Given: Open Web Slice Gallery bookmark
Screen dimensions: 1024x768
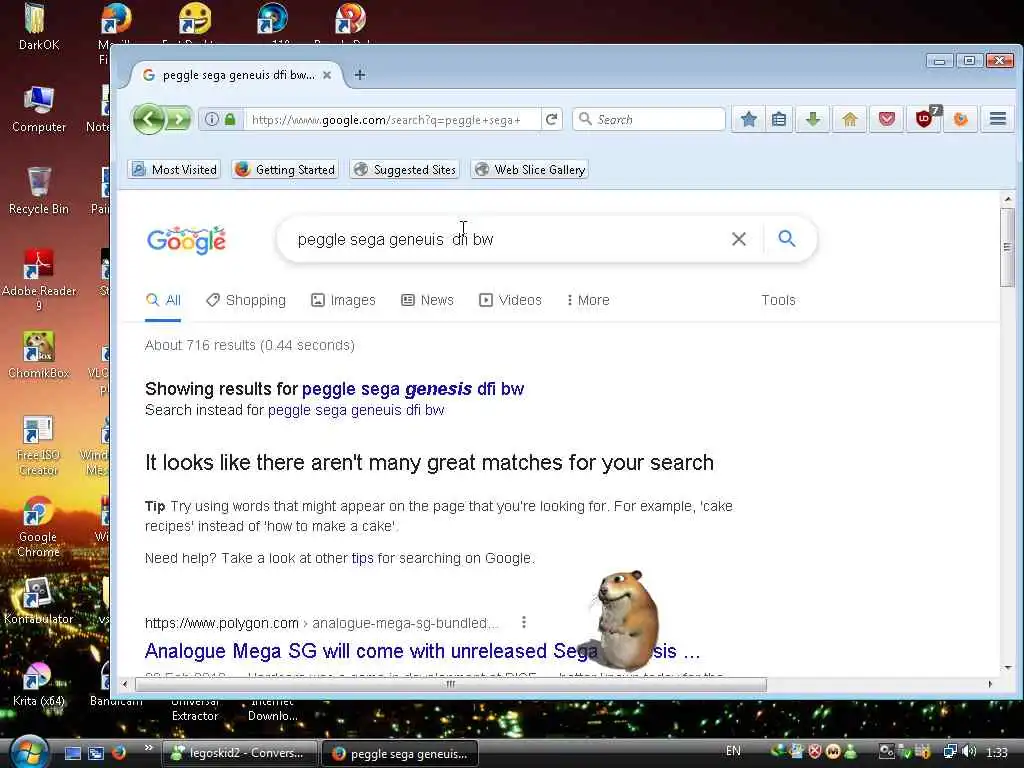Looking at the screenshot, I should pos(530,170).
